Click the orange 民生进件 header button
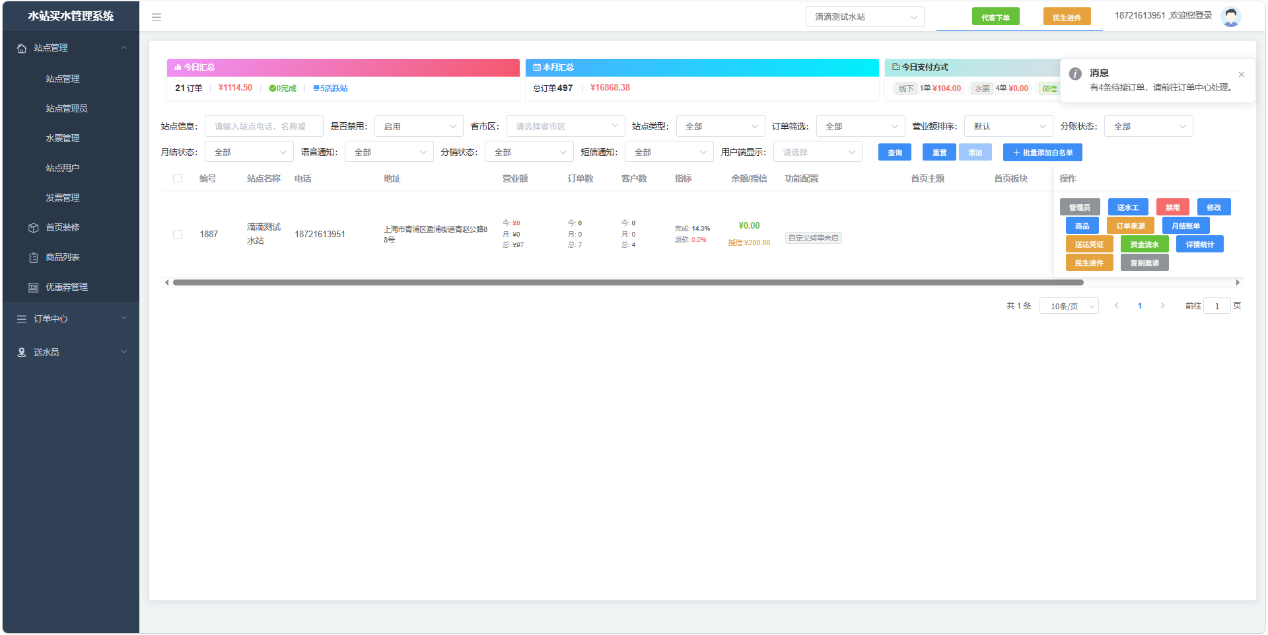The height and width of the screenshot is (635, 1268). (x=1067, y=17)
